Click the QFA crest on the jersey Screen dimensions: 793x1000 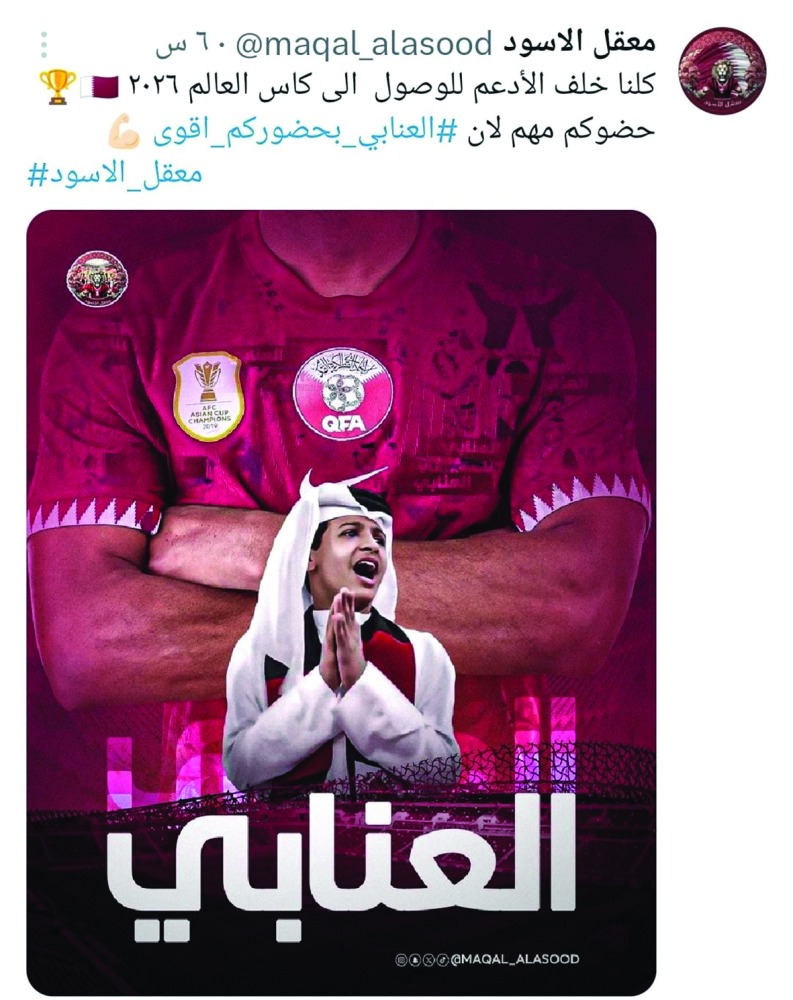[343, 393]
